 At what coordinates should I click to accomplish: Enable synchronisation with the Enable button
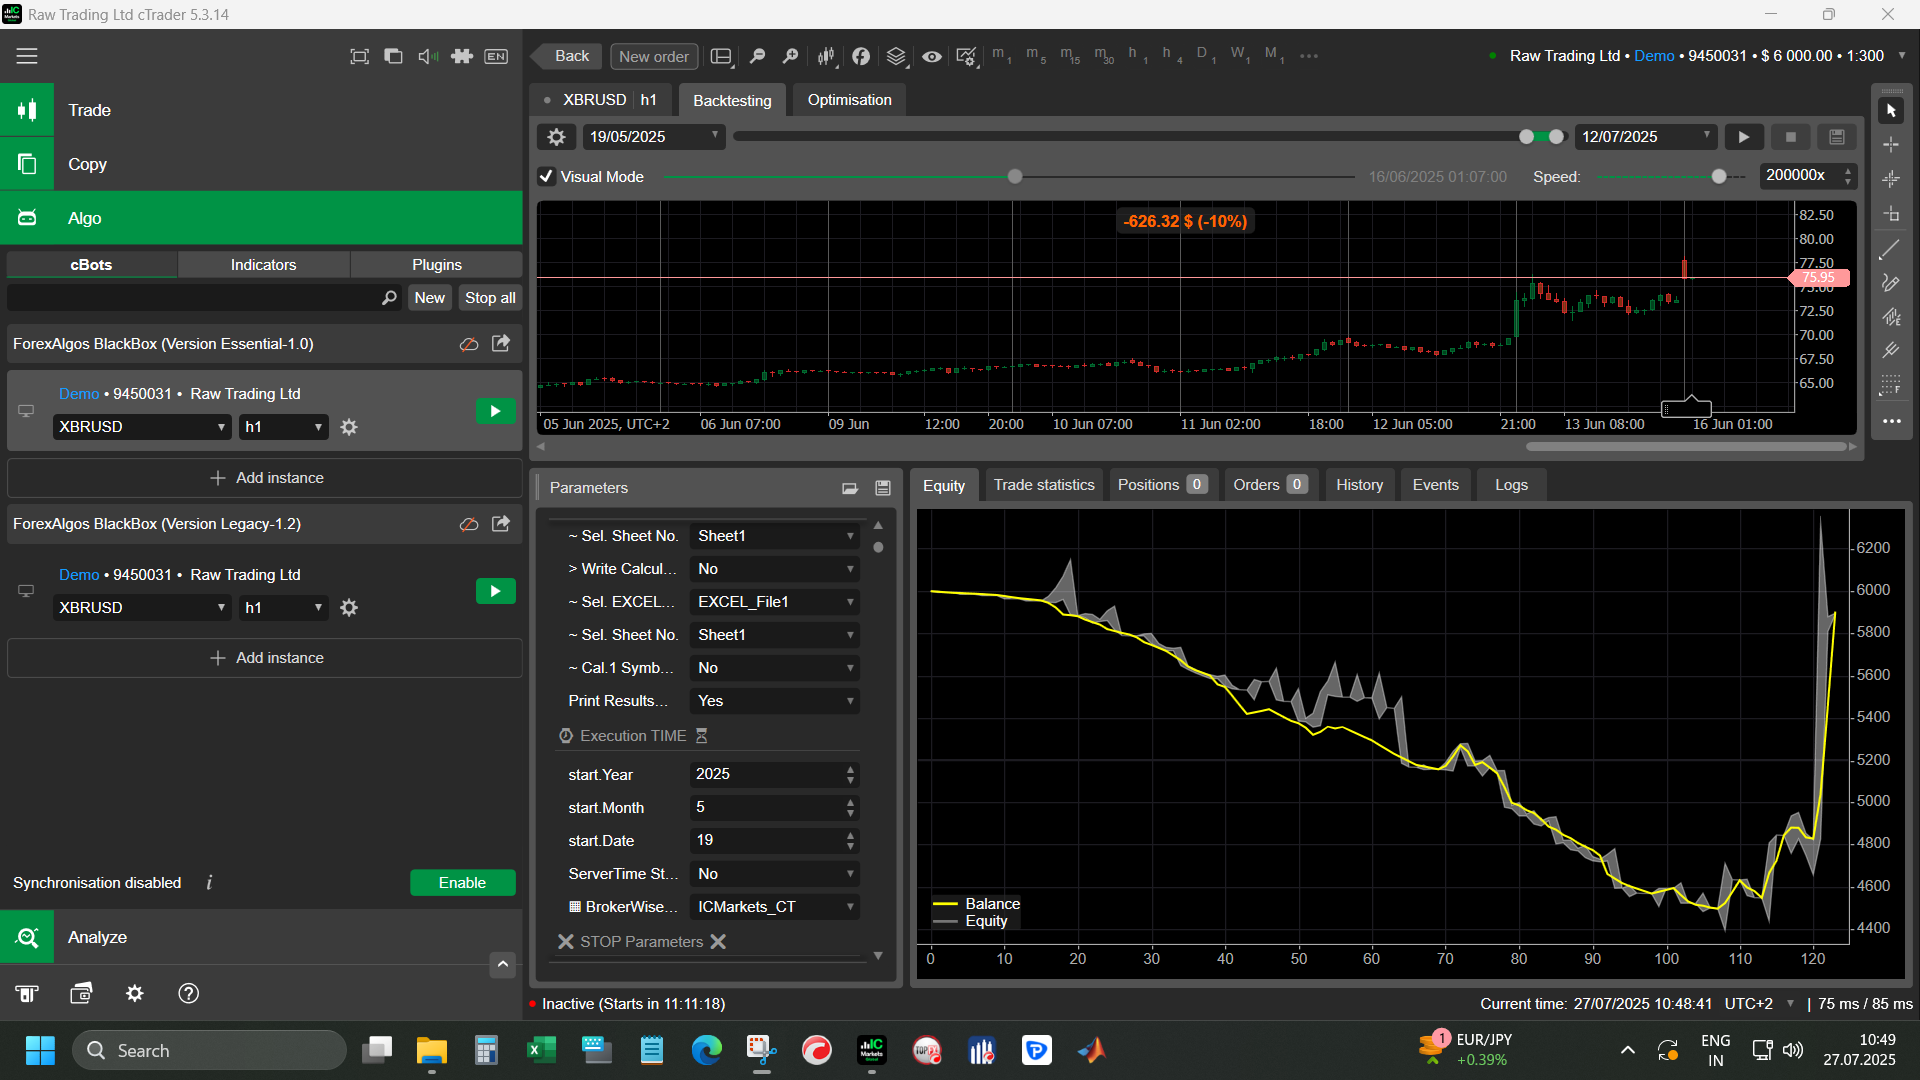pyautogui.click(x=462, y=883)
